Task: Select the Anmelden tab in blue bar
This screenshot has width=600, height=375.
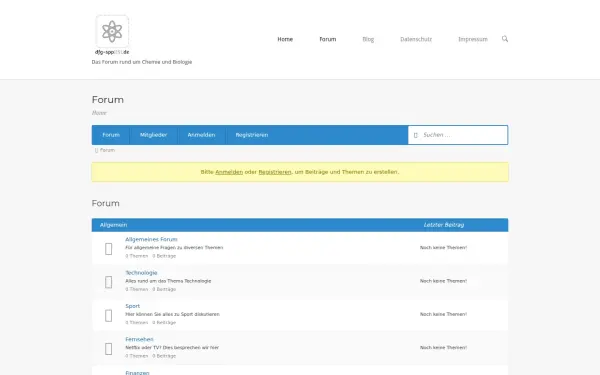Action: (x=201, y=135)
